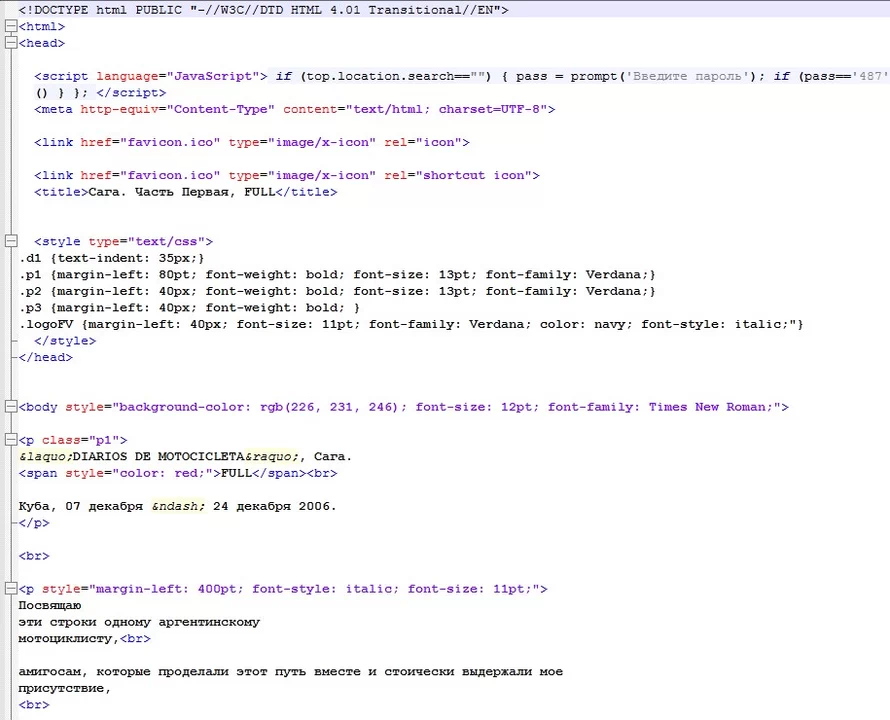Click the highlighted ndash entity near the dates
The width and height of the screenshot is (890, 720).
pyautogui.click(x=176, y=506)
